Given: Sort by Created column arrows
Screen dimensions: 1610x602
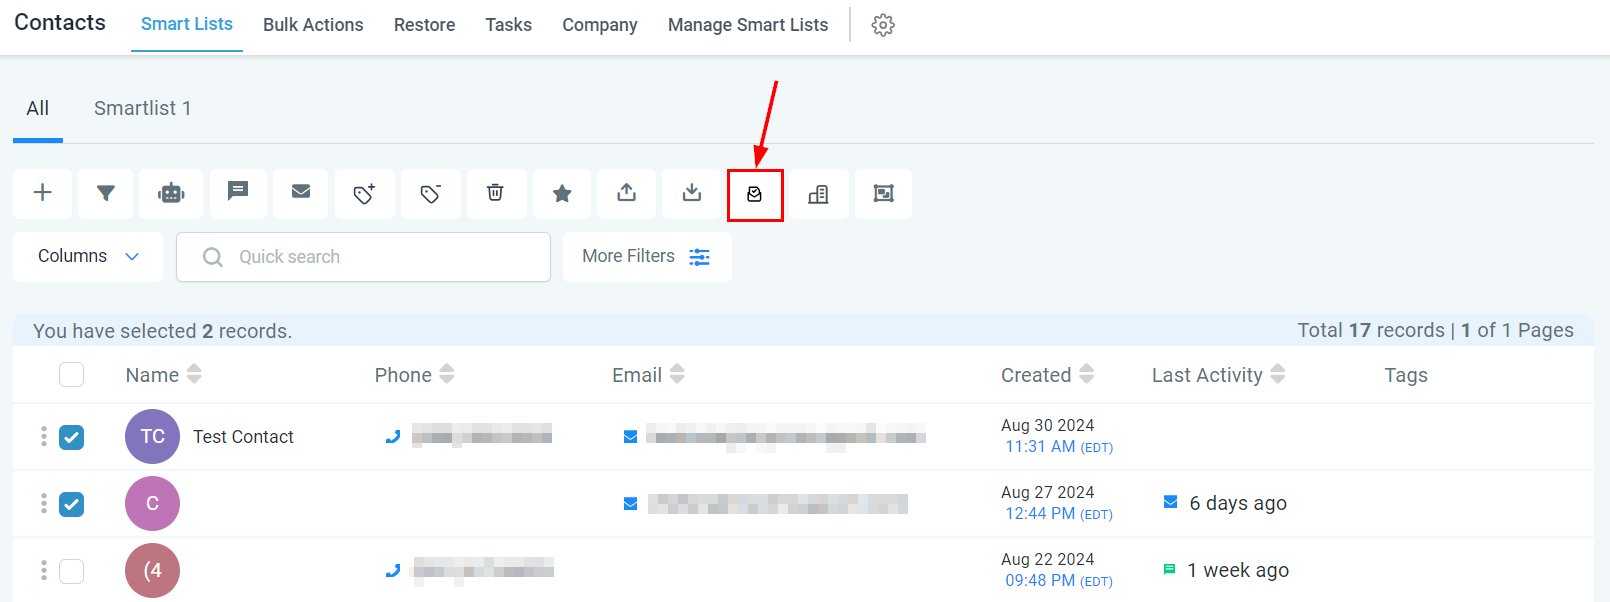Looking at the screenshot, I should [x=1086, y=374].
